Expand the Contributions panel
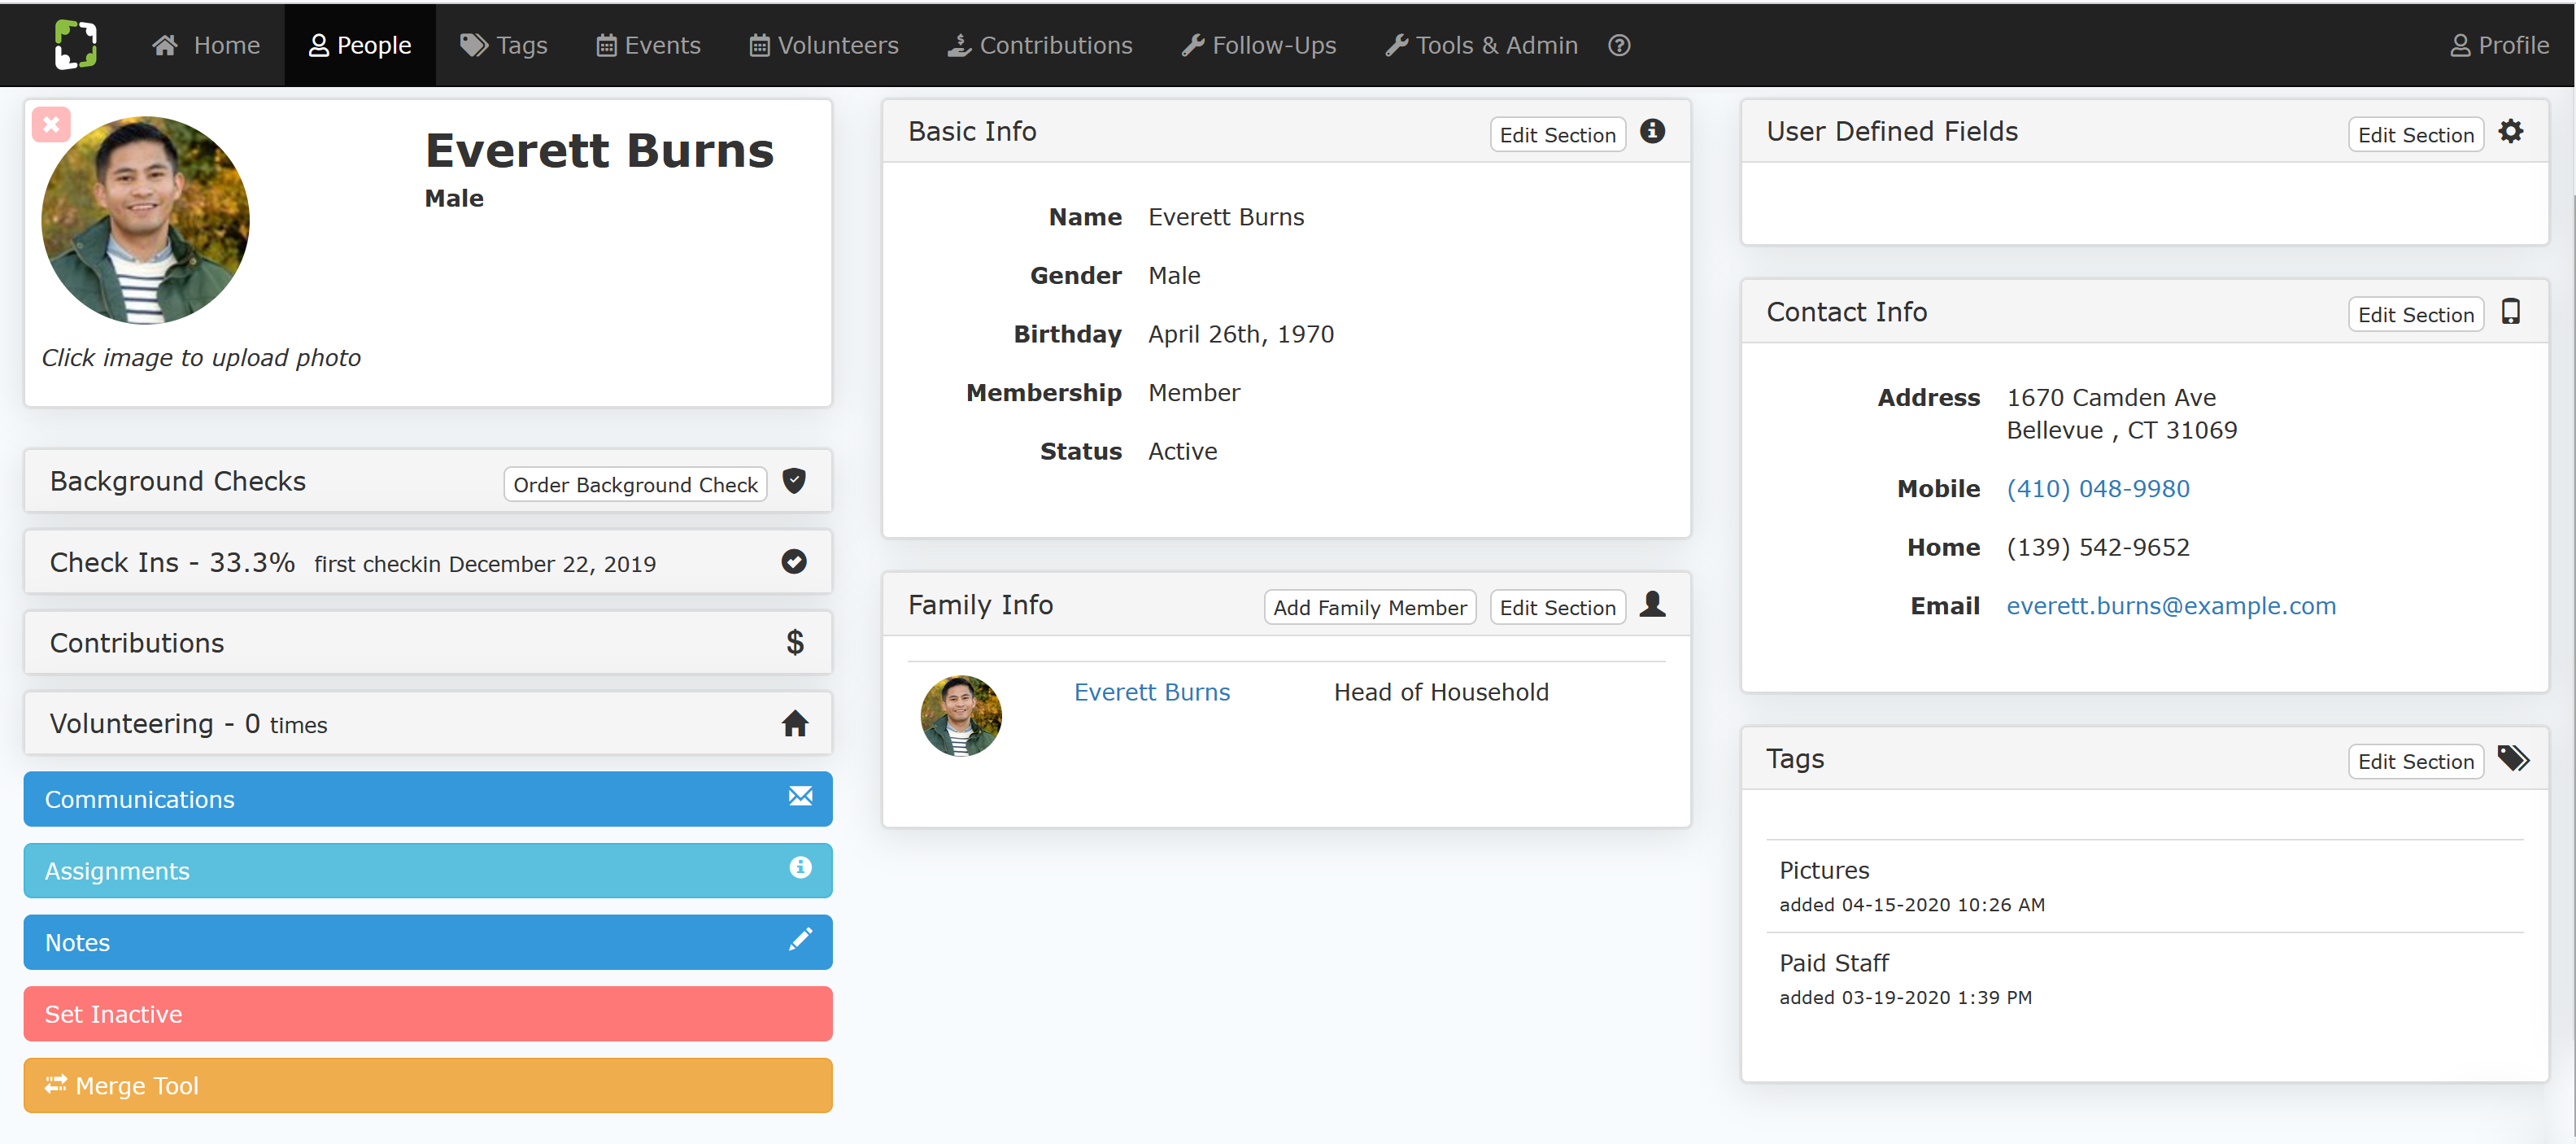This screenshot has width=2576, height=1144. pos(428,643)
